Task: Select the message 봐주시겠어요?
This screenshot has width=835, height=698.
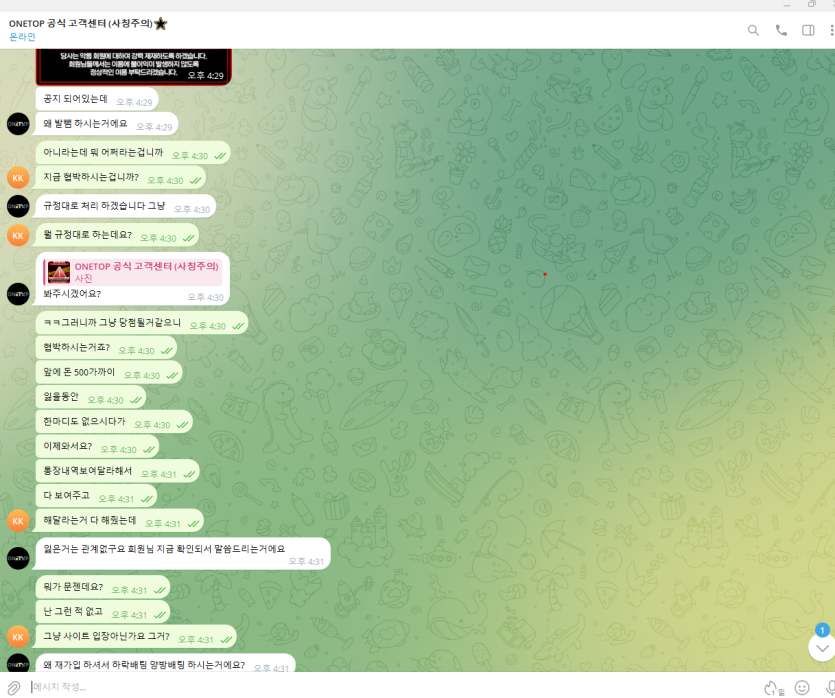Action: (x=133, y=279)
